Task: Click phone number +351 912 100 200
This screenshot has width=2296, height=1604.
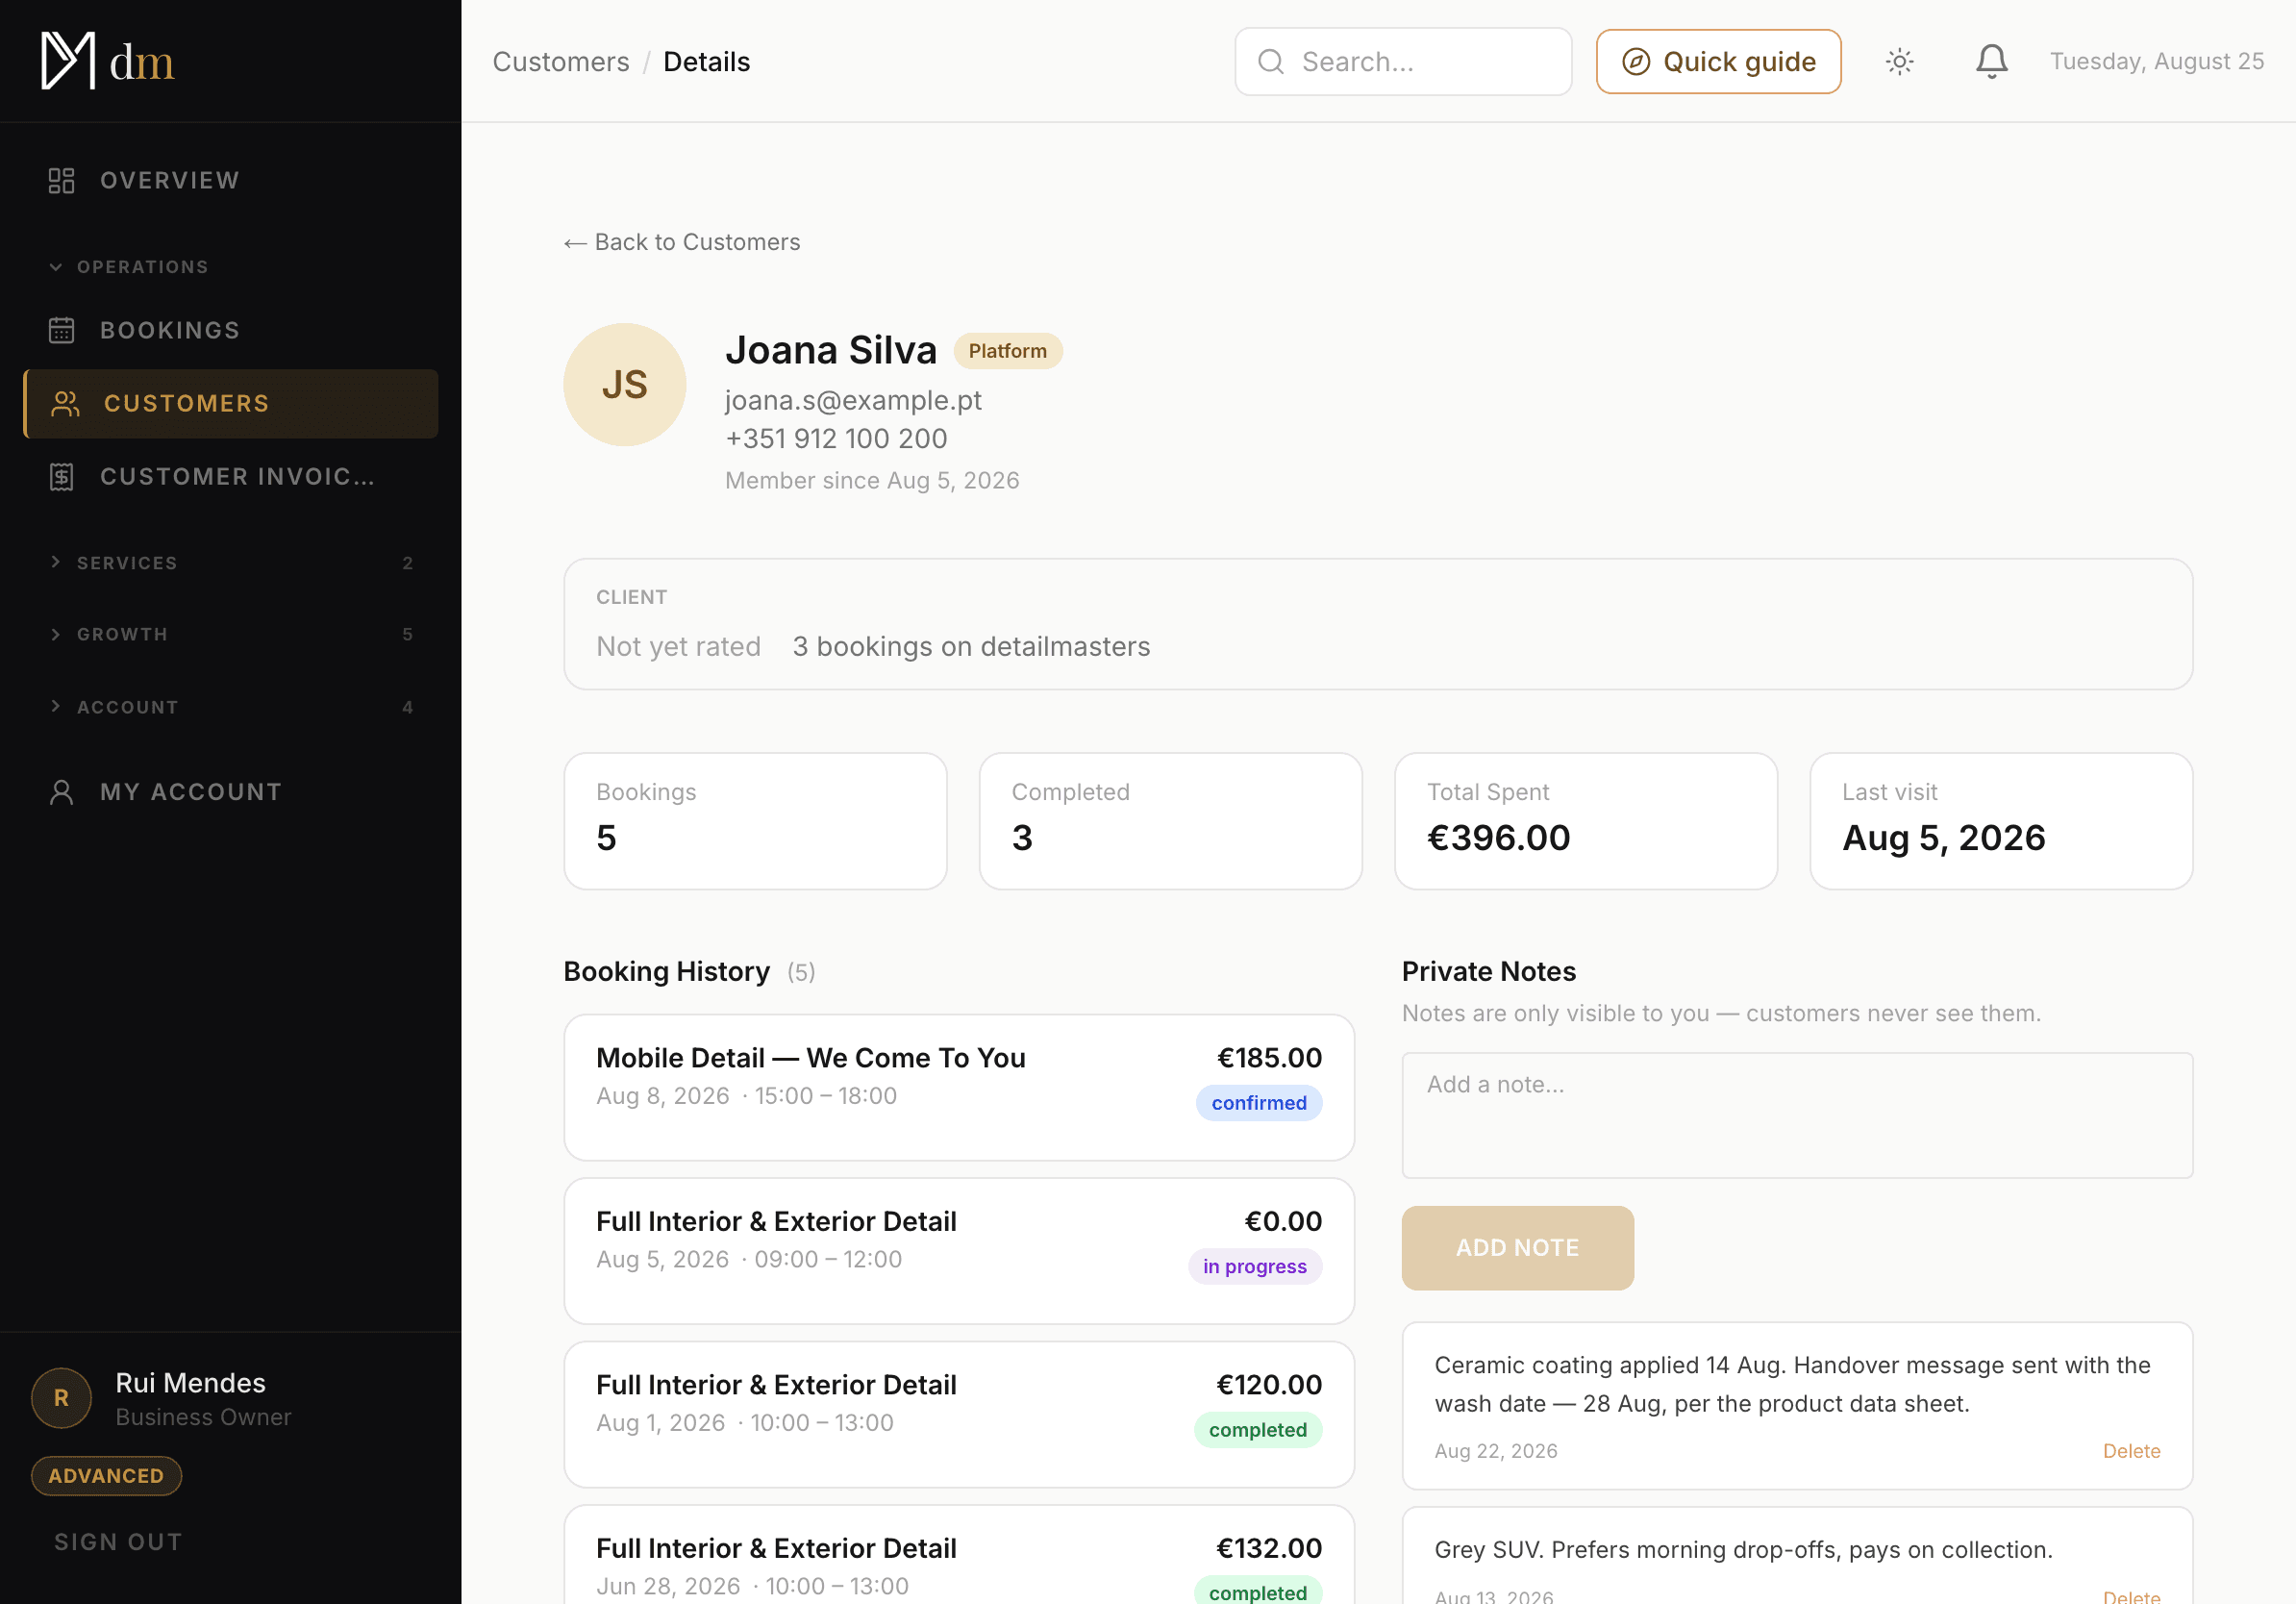Action: (x=836, y=439)
